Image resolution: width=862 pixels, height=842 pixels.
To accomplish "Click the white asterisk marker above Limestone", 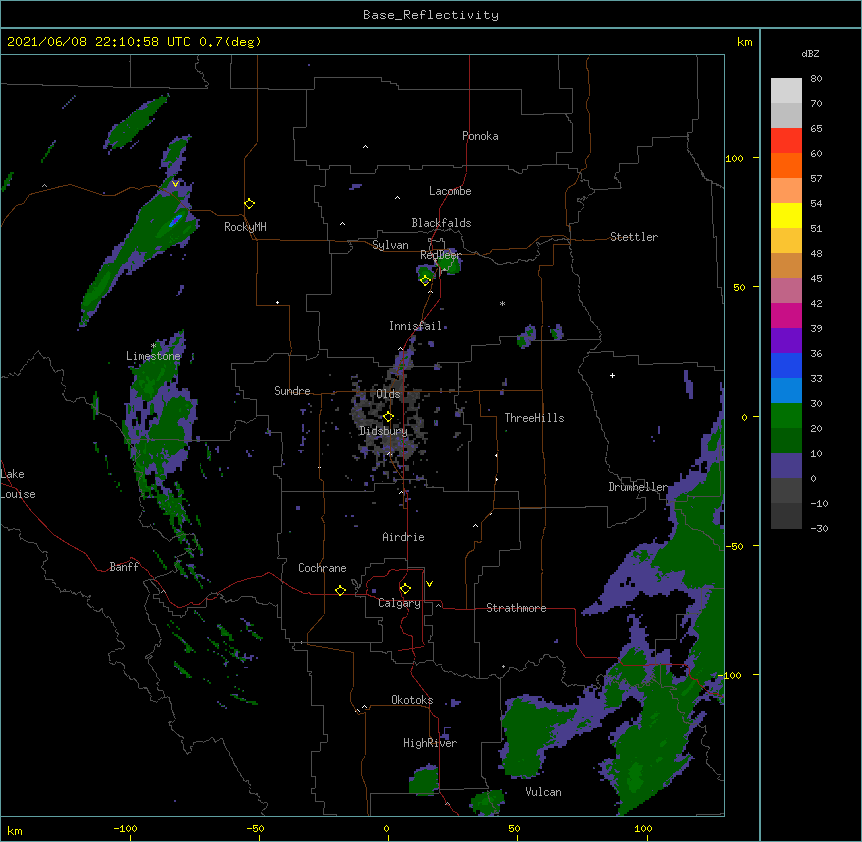I will tap(153, 346).
